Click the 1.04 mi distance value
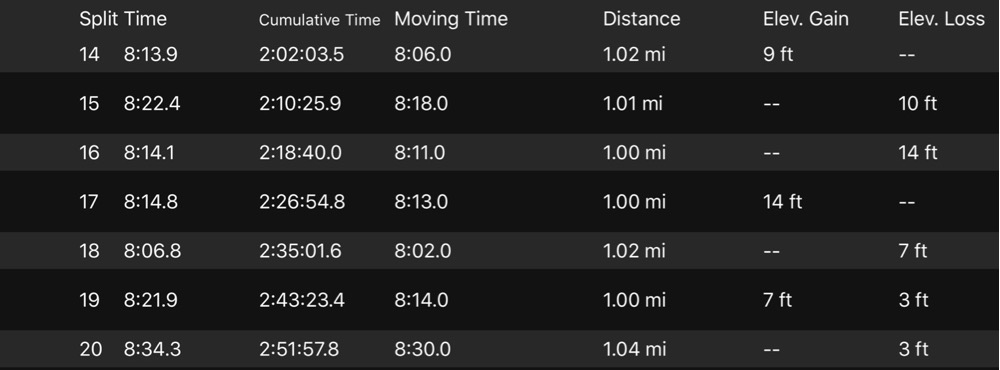The image size is (1000, 370). coord(635,350)
